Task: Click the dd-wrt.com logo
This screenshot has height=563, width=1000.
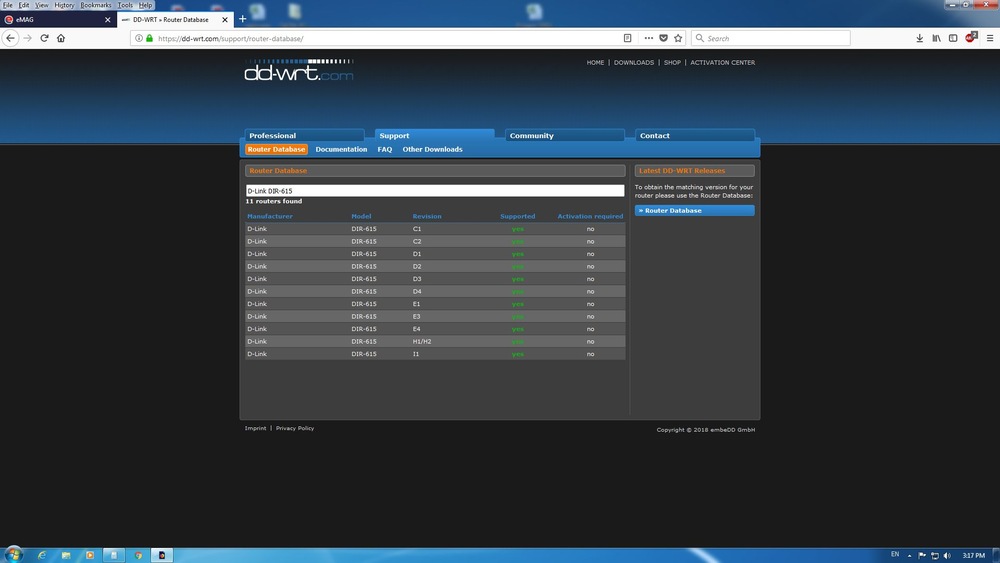Action: tap(298, 71)
